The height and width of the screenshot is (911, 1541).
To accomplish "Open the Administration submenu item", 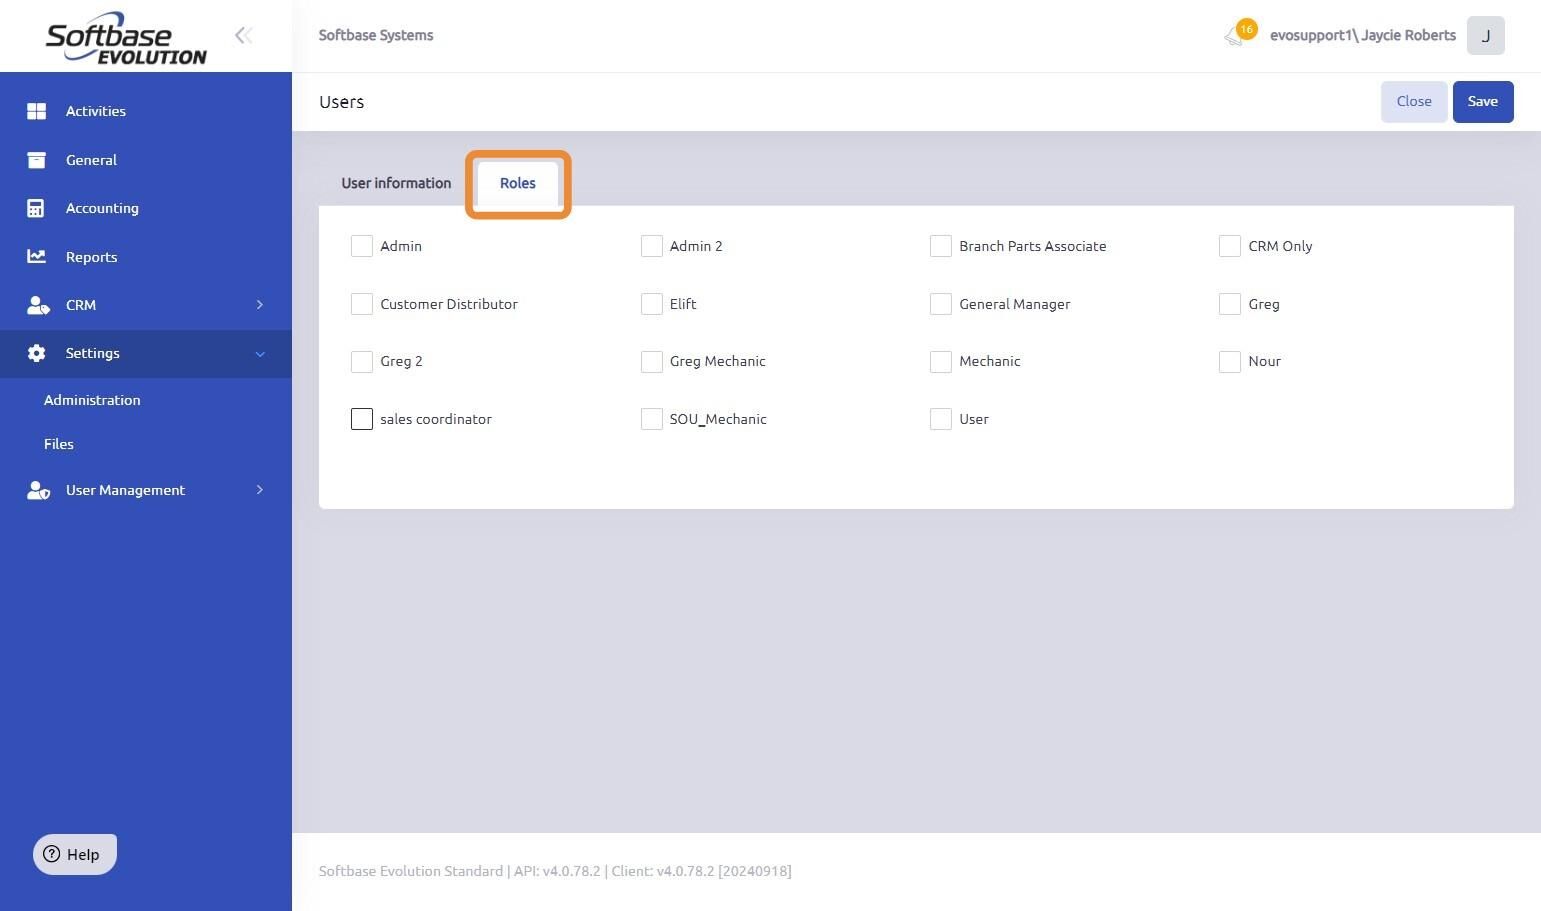I will [92, 400].
